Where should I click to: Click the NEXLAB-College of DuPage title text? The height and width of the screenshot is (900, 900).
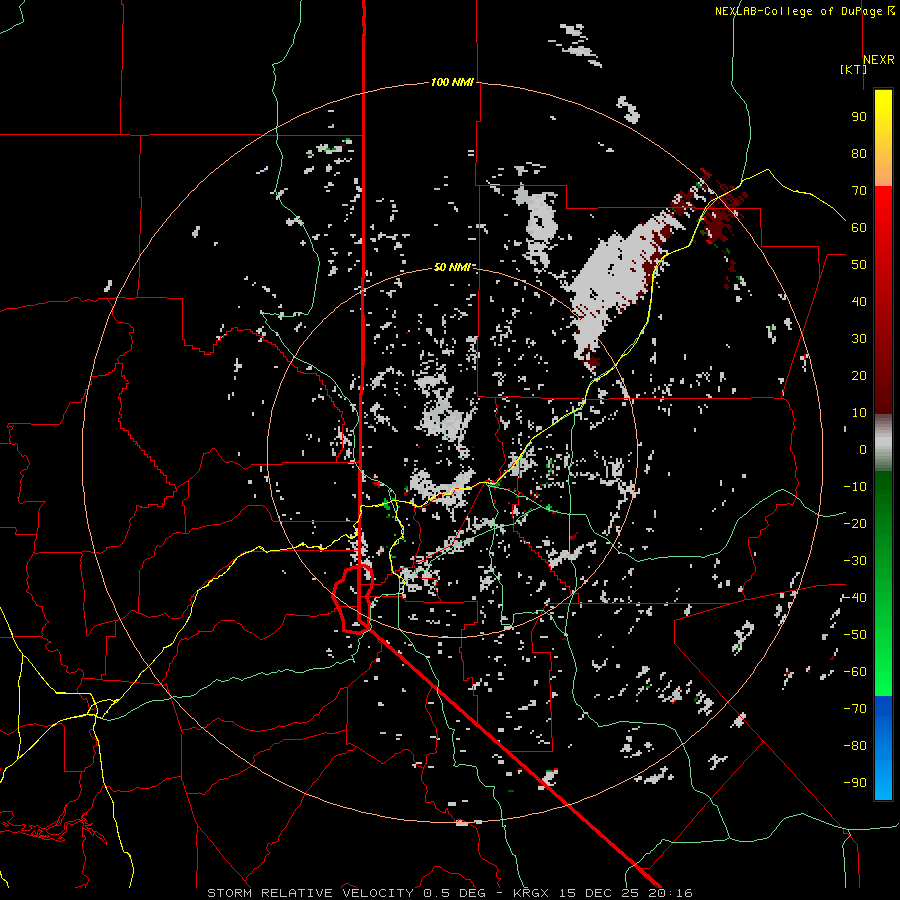tap(798, 11)
